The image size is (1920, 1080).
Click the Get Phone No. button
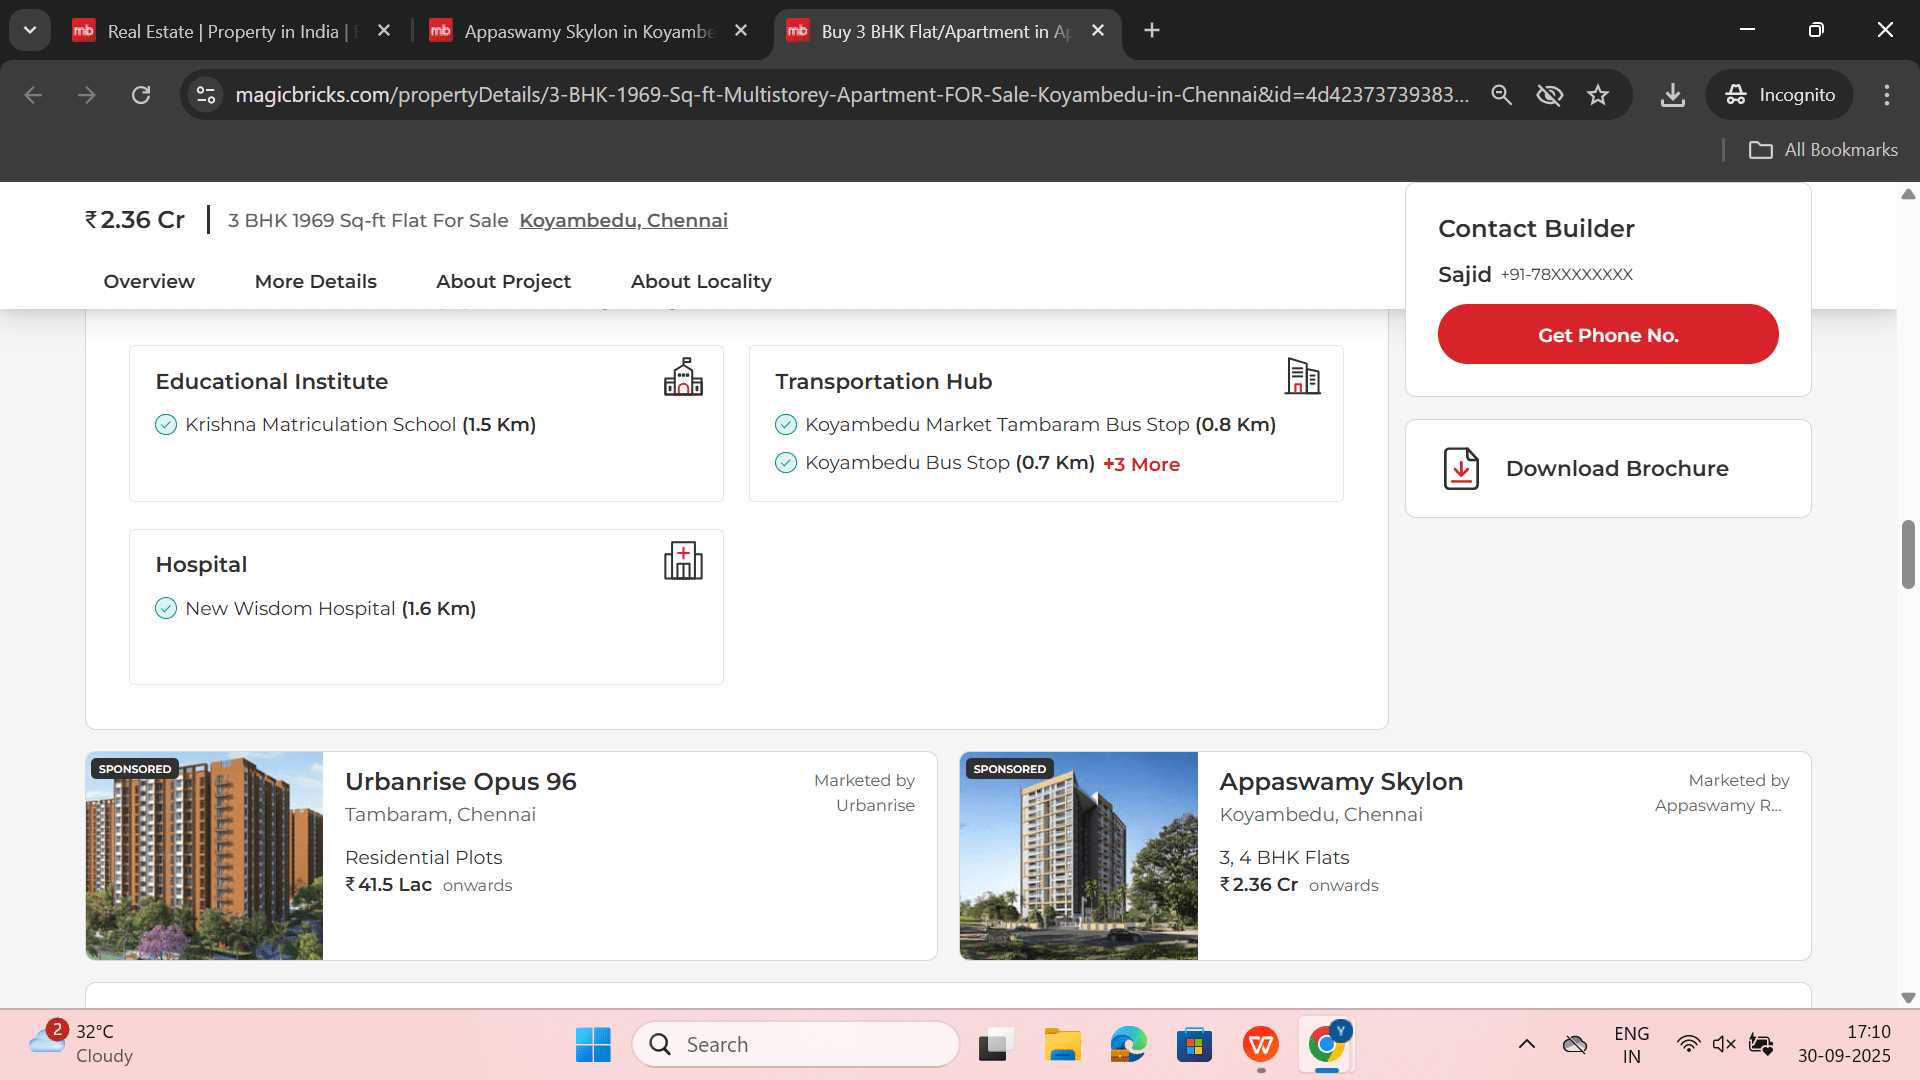(x=1608, y=335)
